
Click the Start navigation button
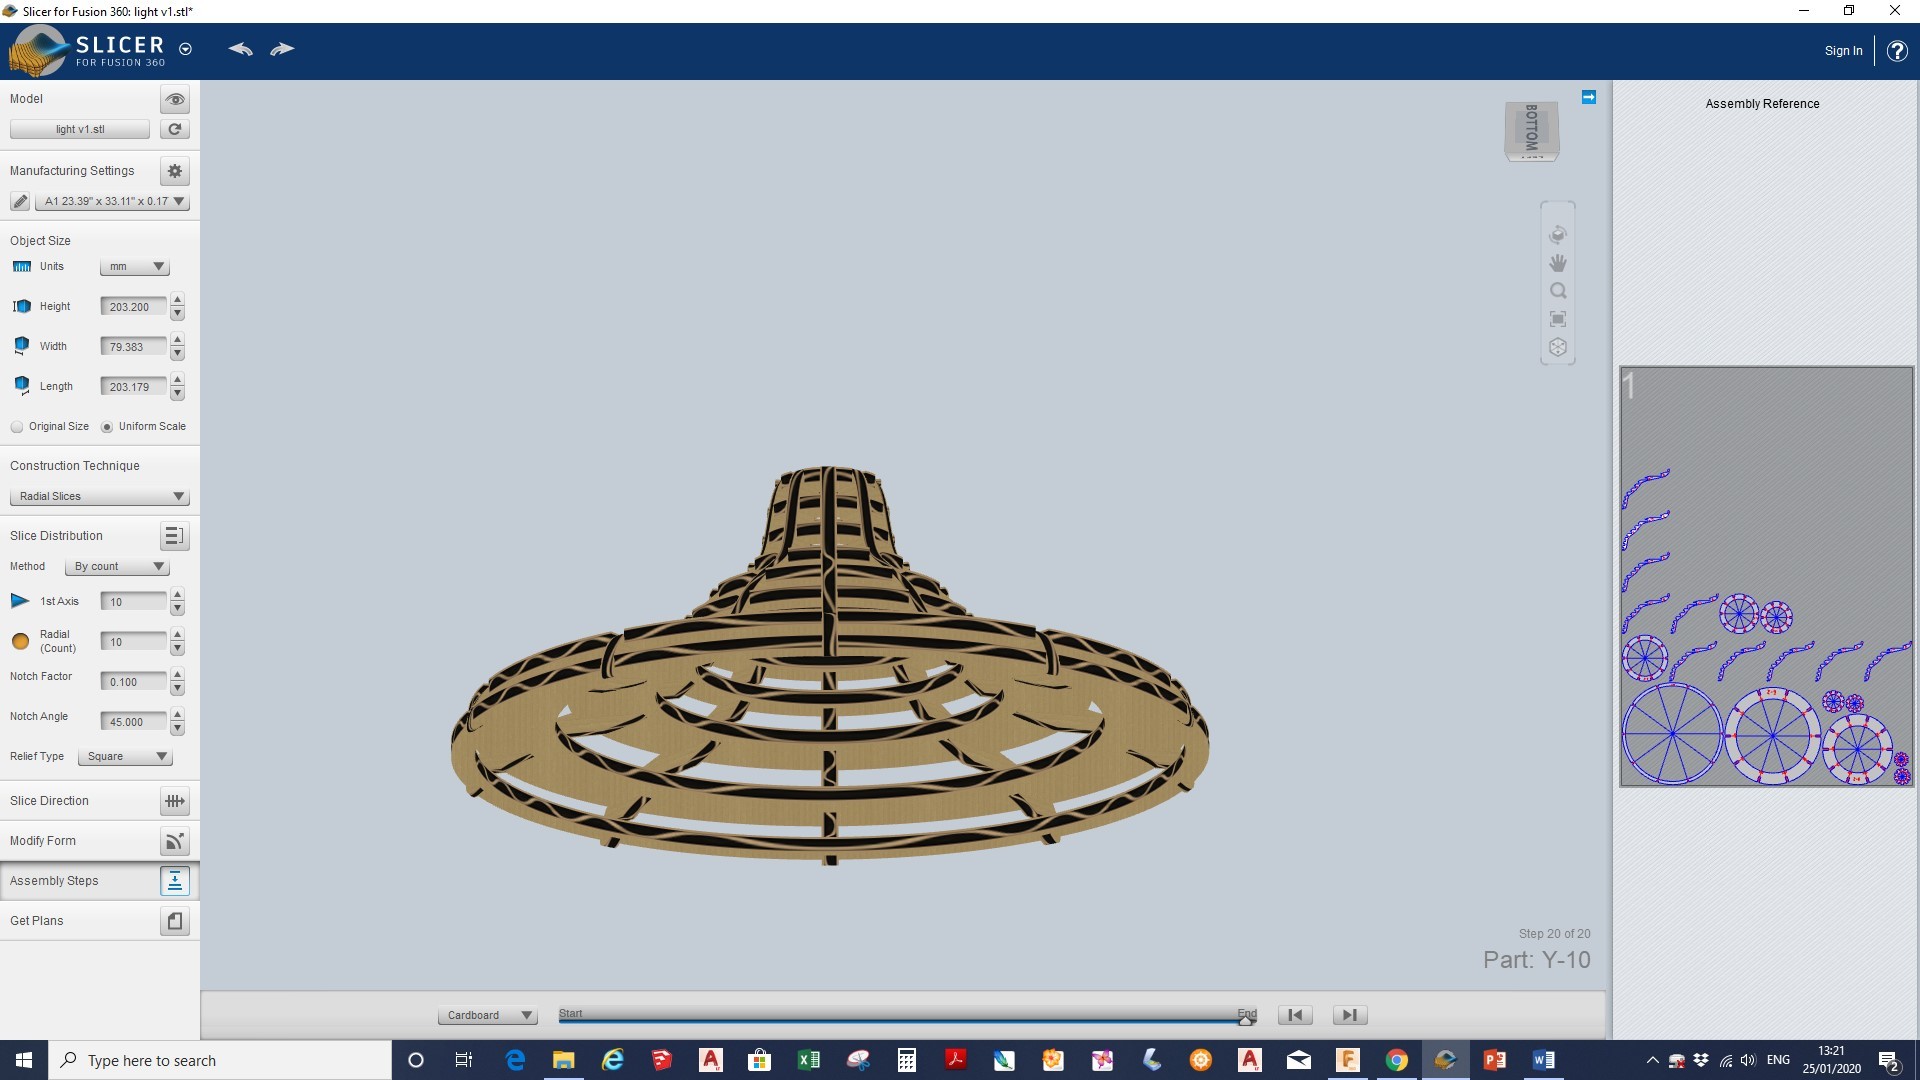coord(1295,1015)
